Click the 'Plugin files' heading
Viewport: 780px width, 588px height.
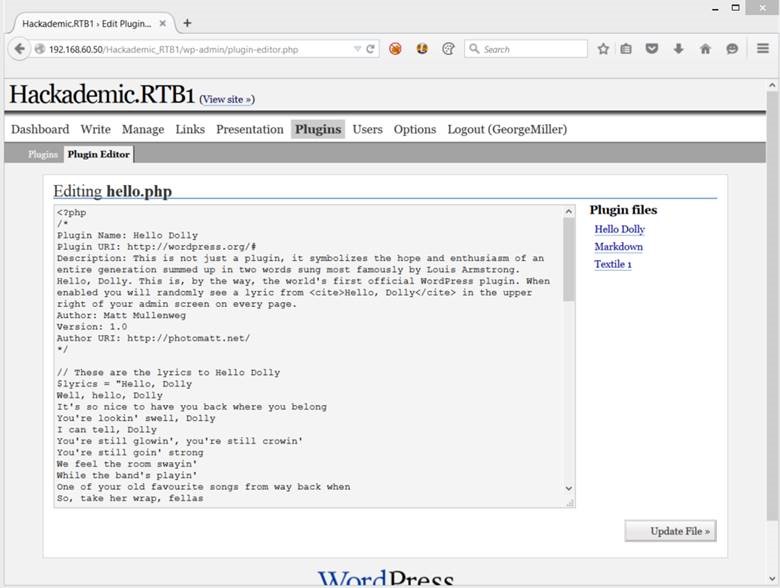(623, 210)
